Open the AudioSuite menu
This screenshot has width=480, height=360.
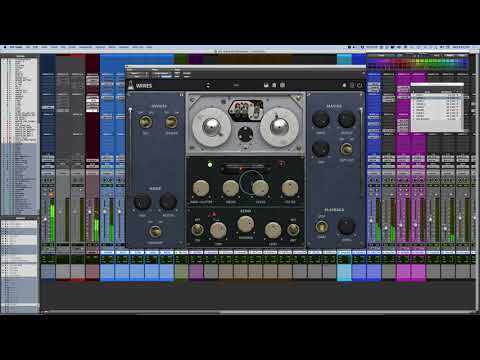85,47
